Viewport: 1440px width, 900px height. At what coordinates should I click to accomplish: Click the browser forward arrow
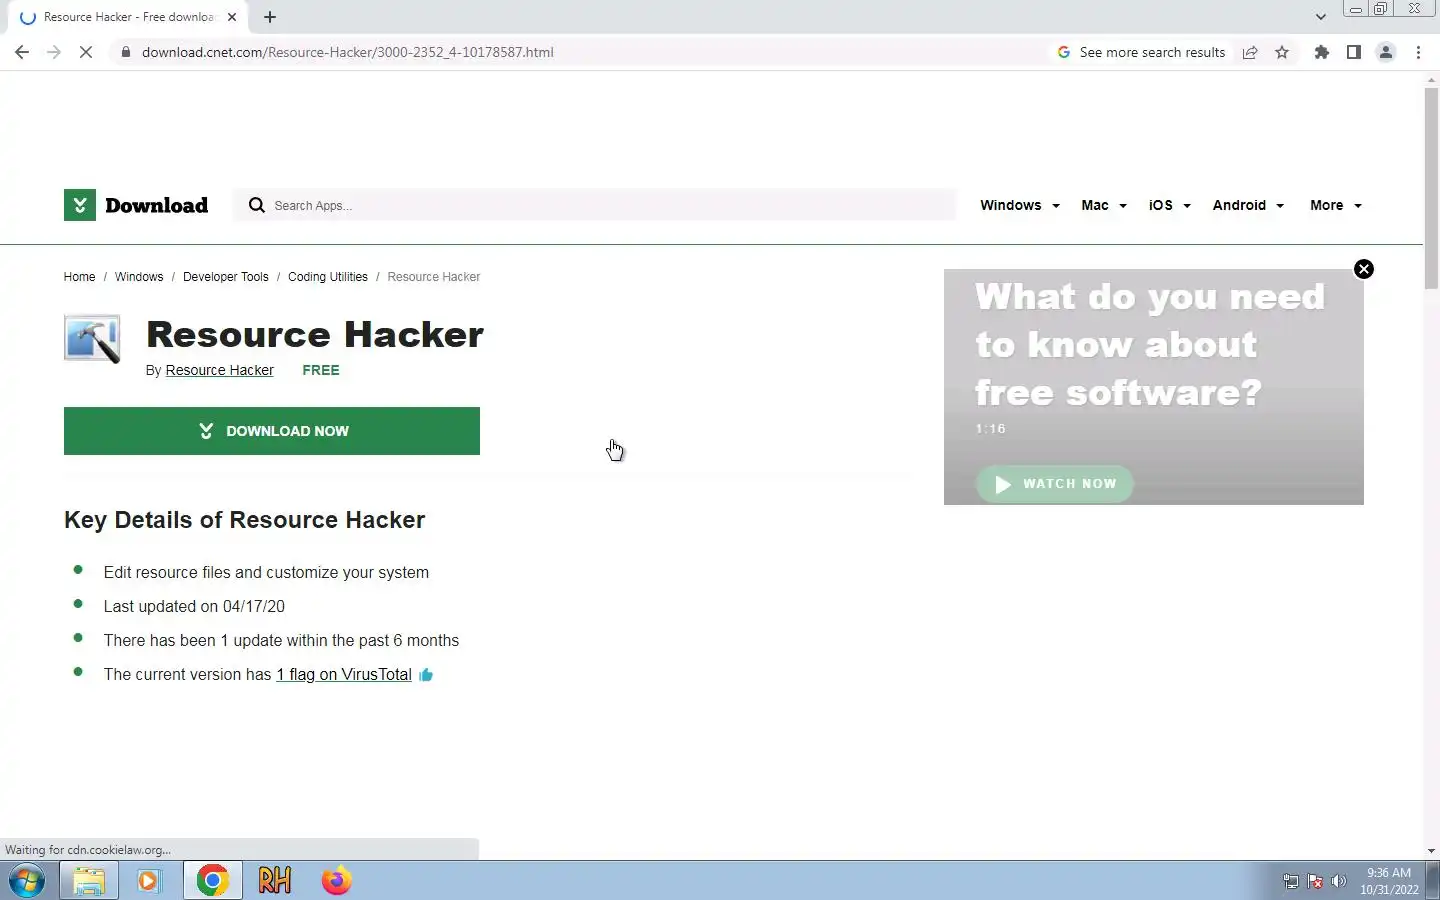tap(54, 52)
